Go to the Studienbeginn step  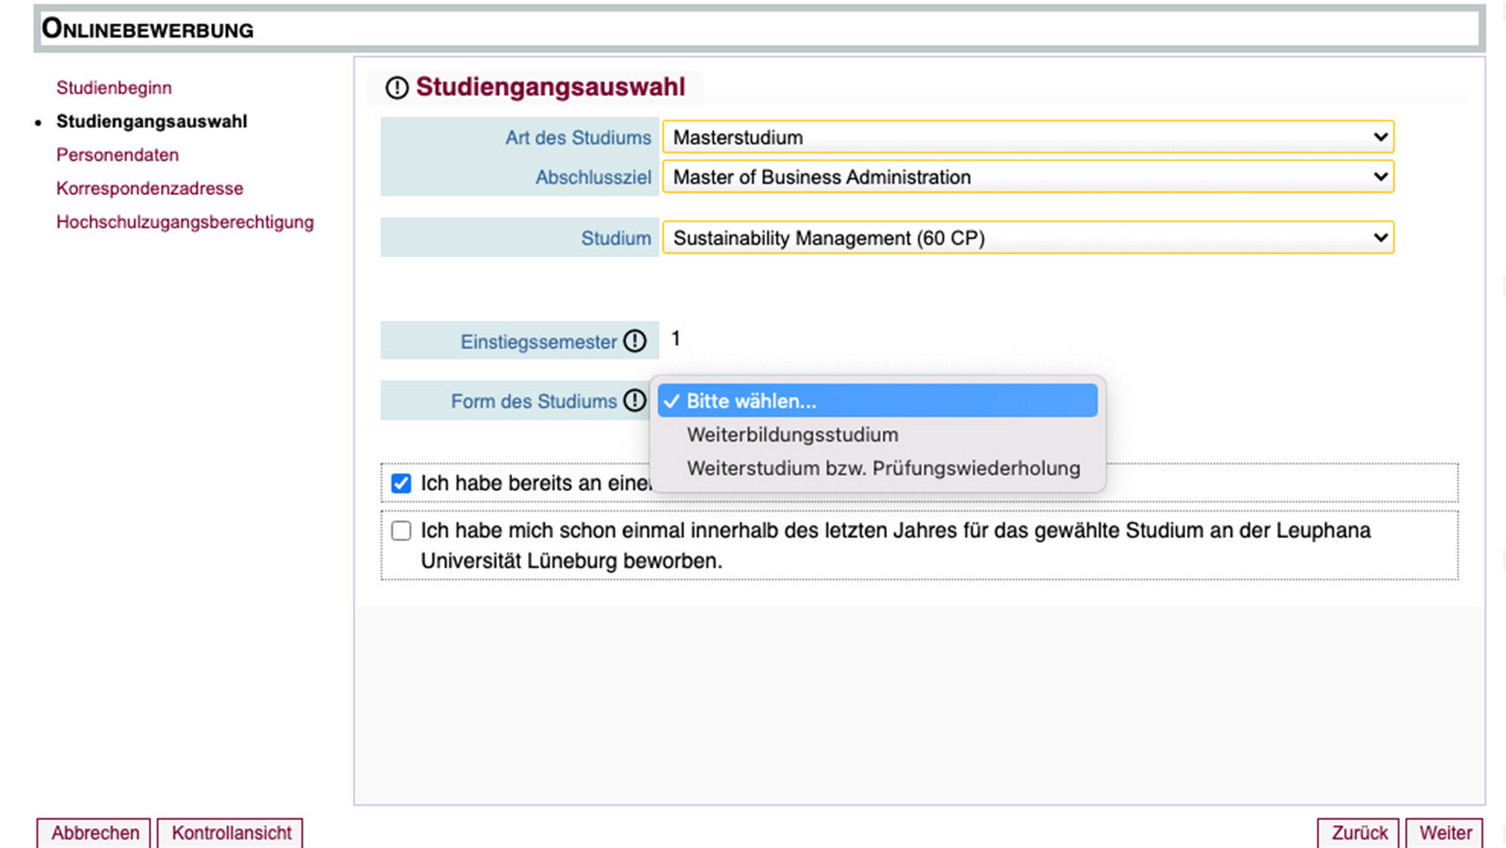click(x=114, y=88)
